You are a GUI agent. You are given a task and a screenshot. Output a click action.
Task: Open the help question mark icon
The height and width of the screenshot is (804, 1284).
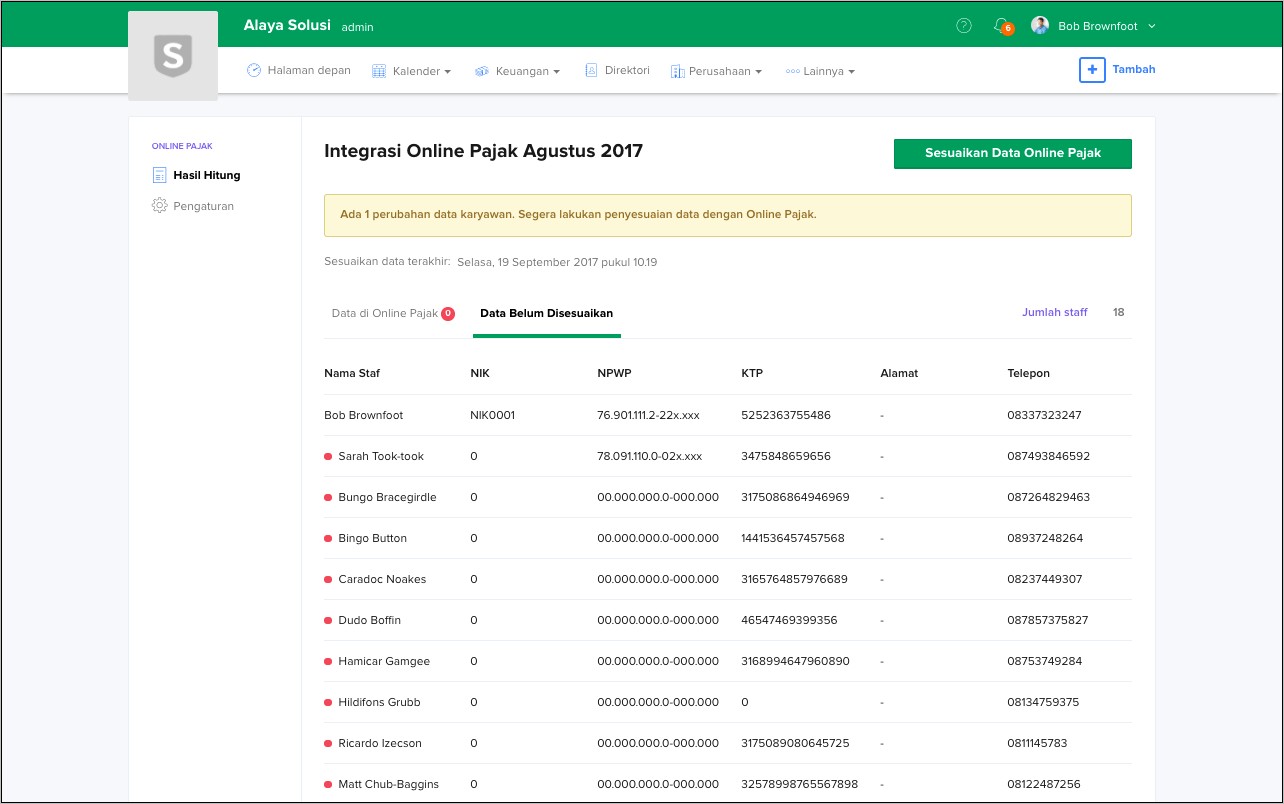point(964,26)
